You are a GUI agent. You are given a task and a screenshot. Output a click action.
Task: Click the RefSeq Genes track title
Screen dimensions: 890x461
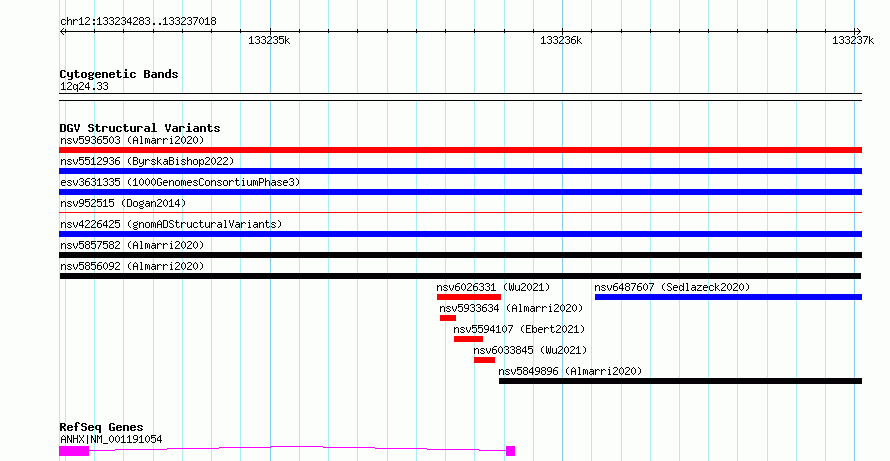(101, 428)
